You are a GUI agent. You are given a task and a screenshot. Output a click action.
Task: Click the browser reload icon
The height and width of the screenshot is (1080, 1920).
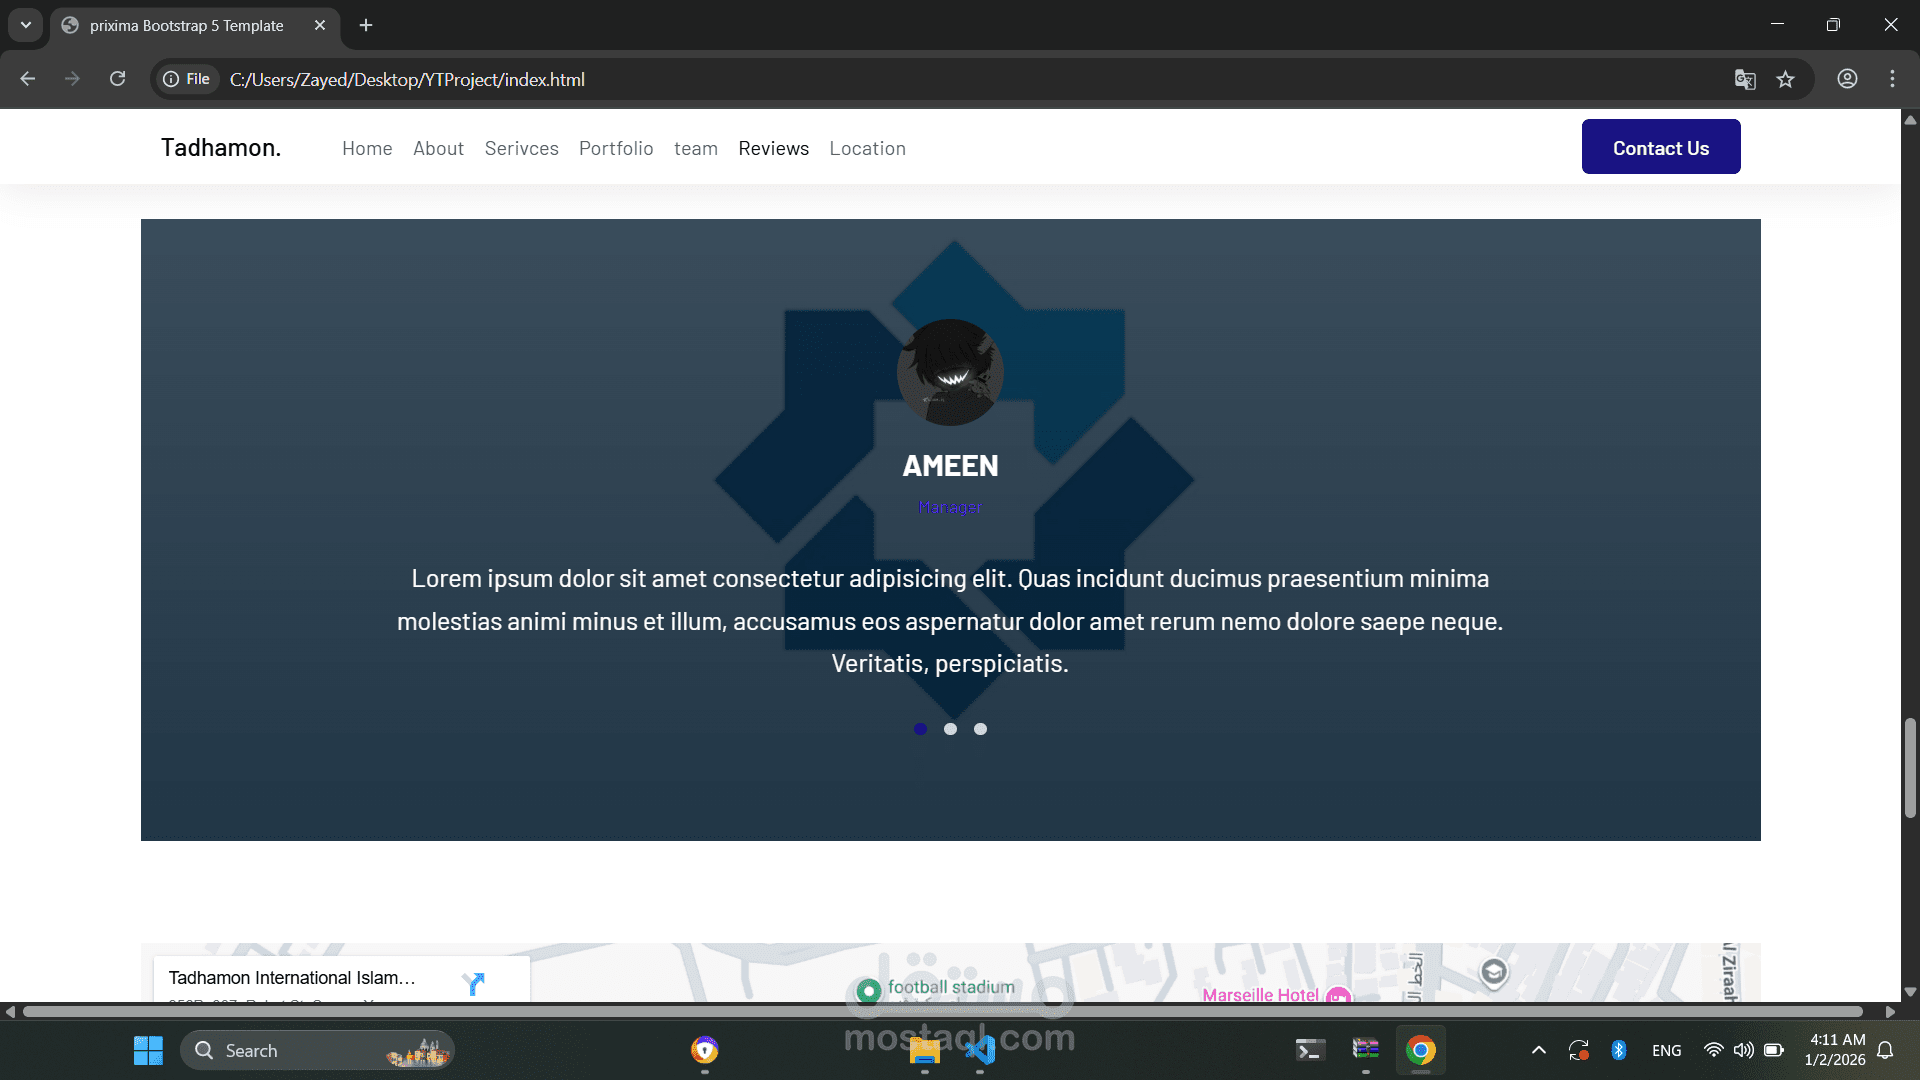117,79
